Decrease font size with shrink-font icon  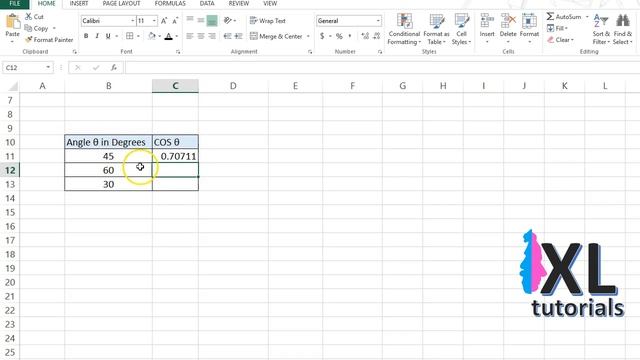point(175,21)
